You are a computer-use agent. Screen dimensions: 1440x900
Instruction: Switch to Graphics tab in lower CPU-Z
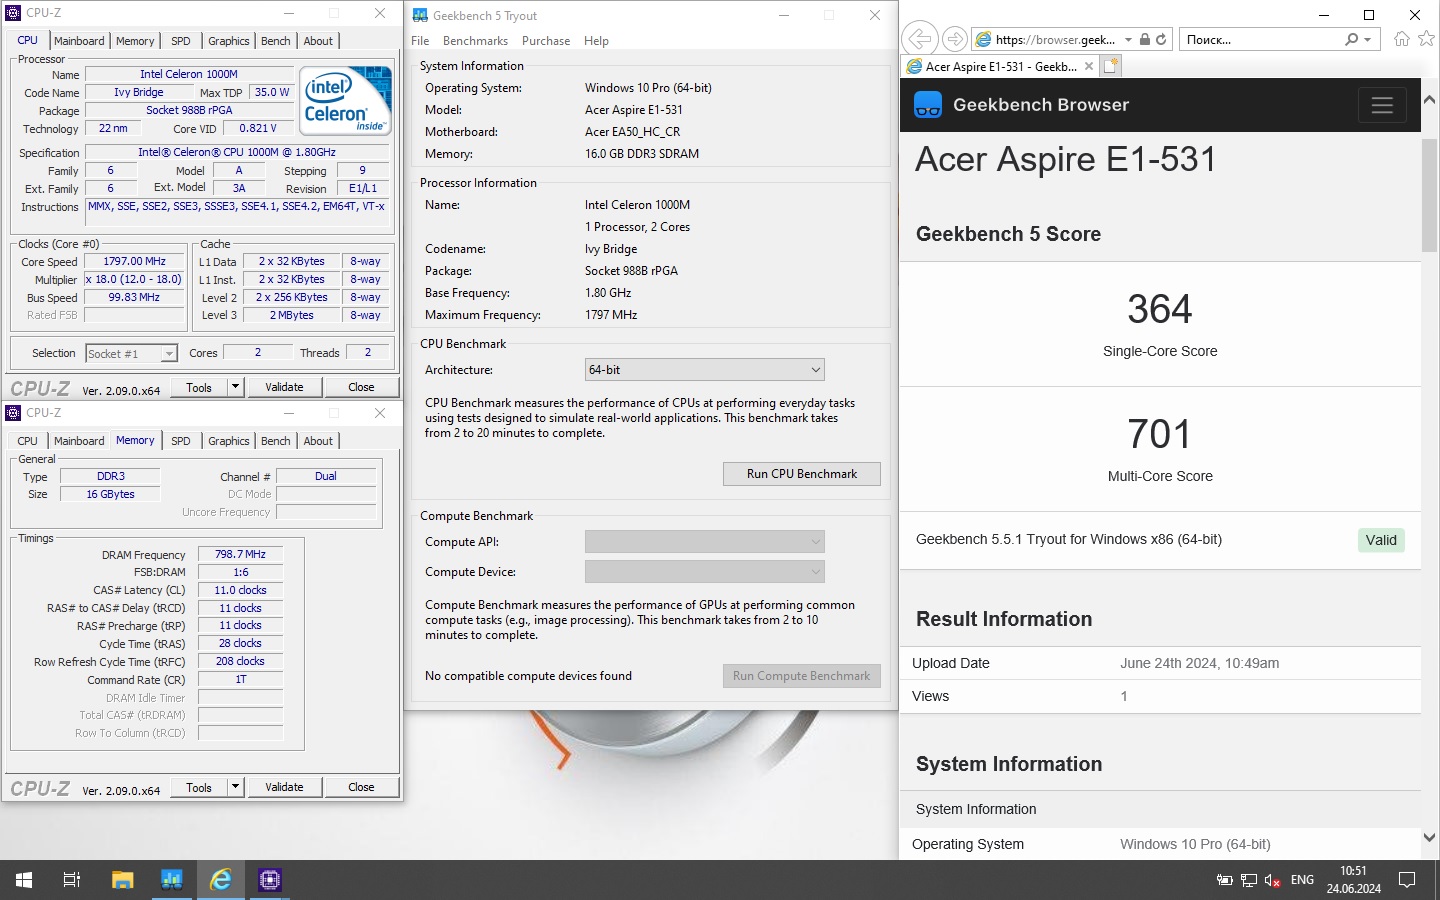[229, 441]
